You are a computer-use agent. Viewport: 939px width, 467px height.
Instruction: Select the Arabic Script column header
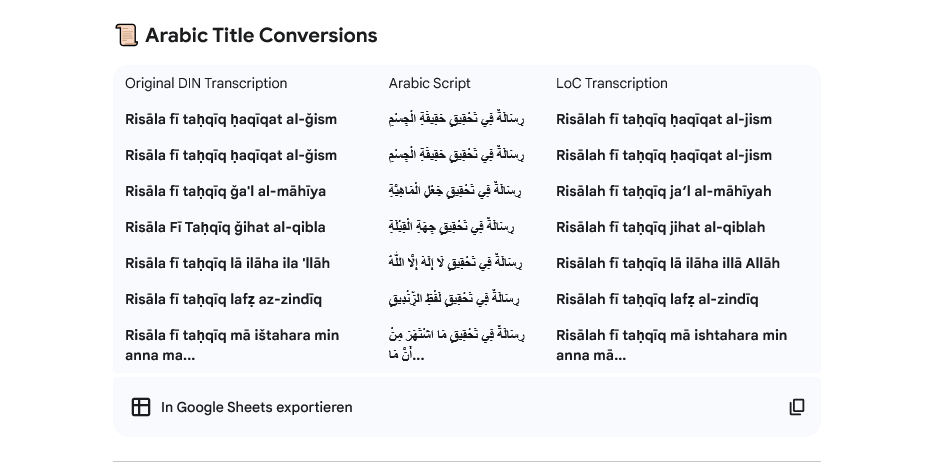429,84
